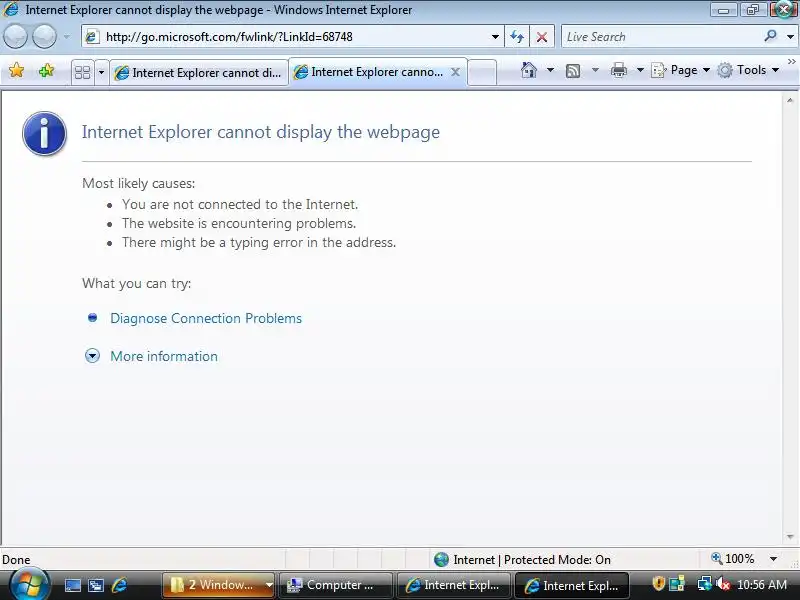Image resolution: width=800 pixels, height=600 pixels.
Task: Expand the Print options dropdown
Action: click(x=640, y=70)
